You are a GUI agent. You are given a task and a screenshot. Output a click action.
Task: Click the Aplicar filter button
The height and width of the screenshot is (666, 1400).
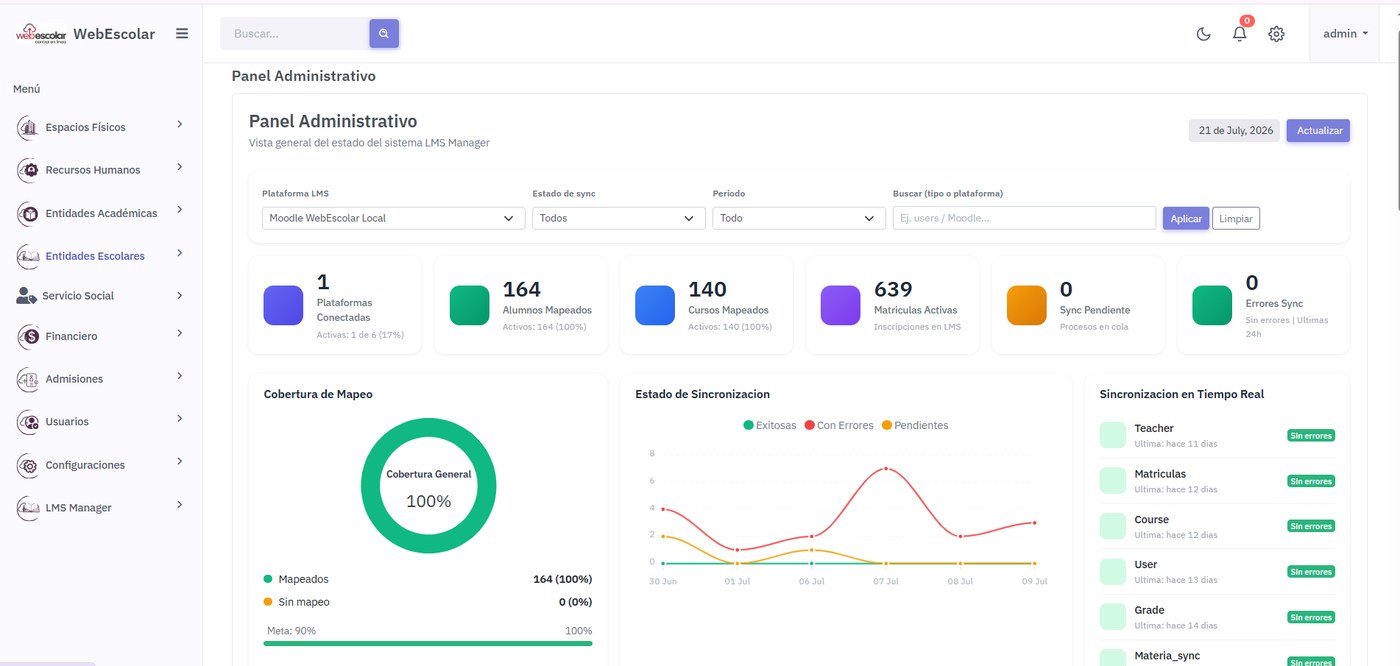click(1186, 218)
